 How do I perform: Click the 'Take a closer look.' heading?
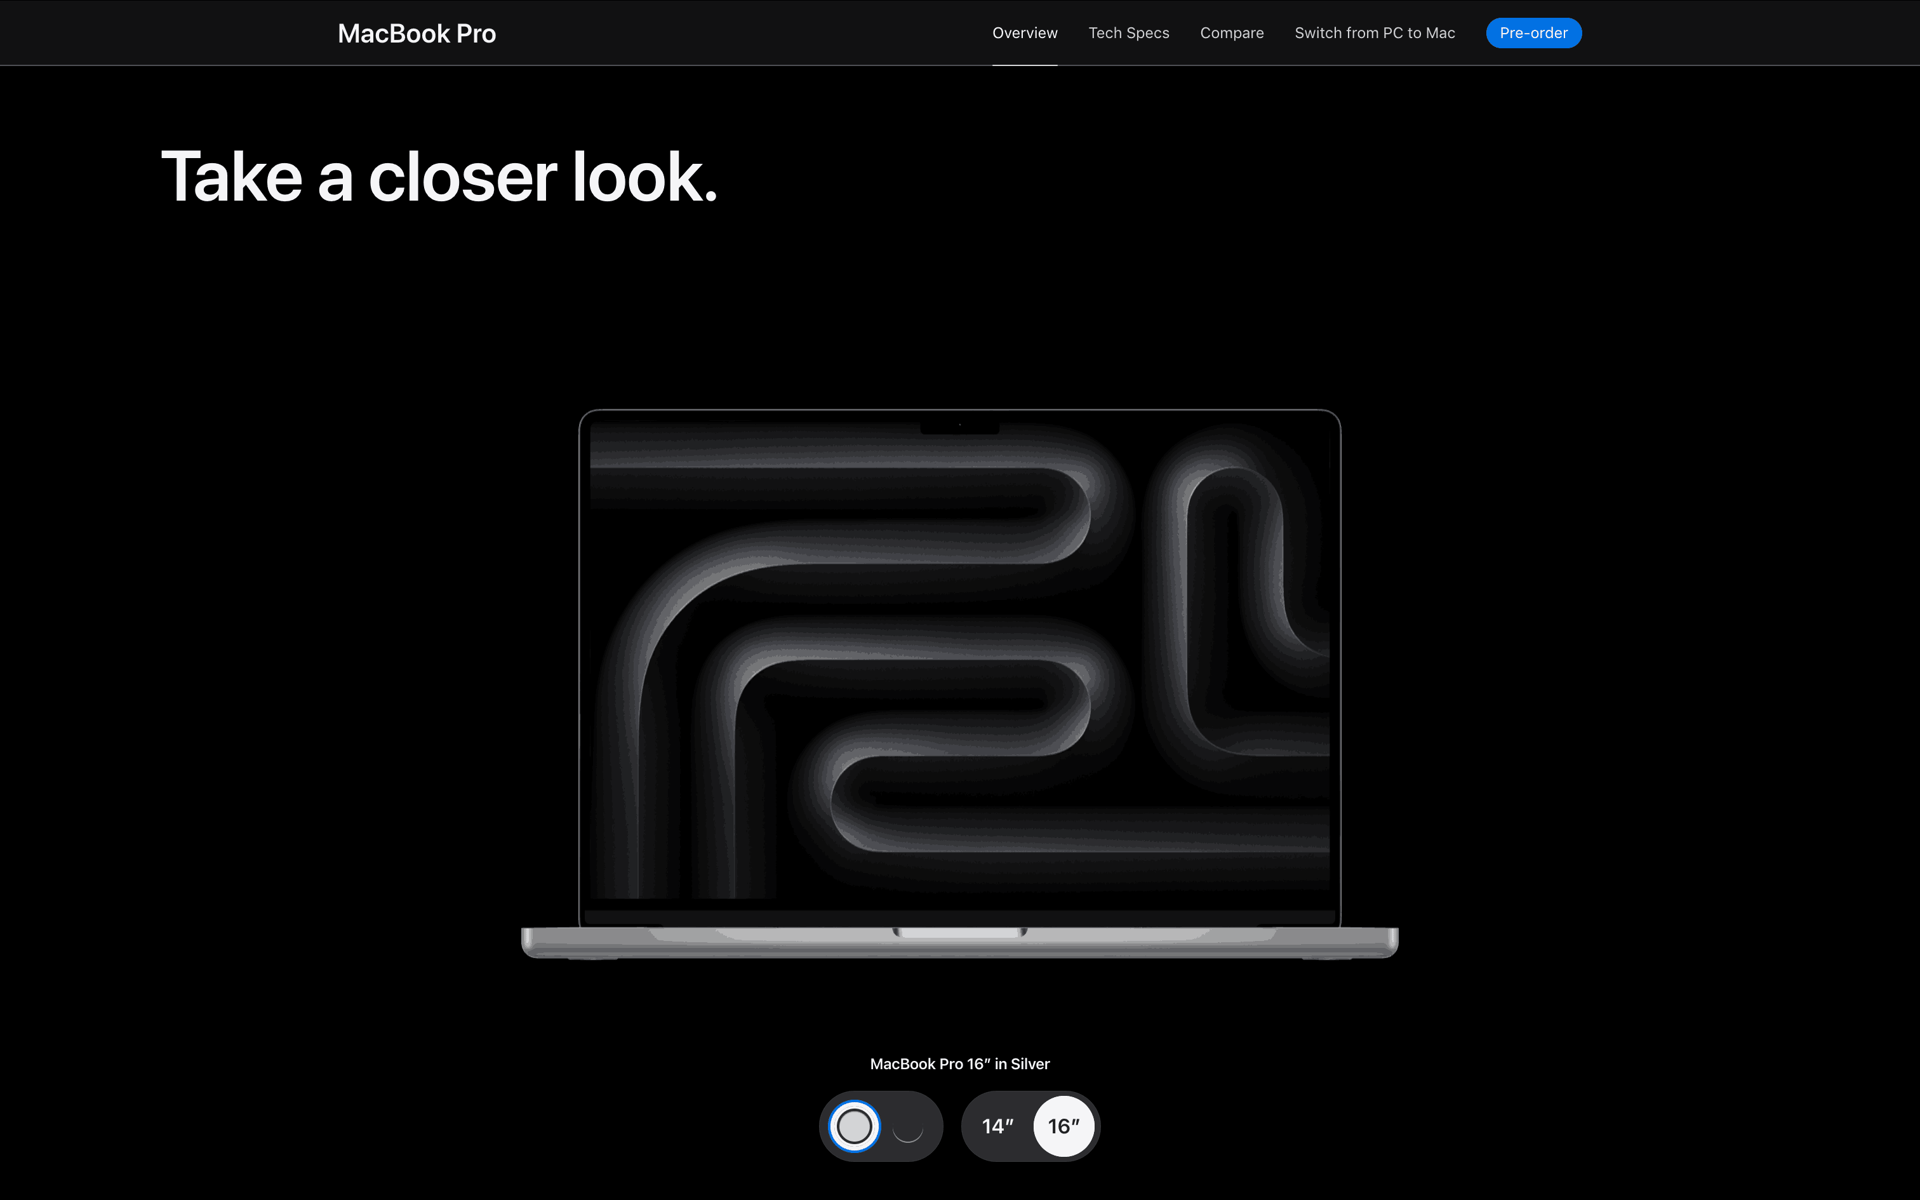(439, 177)
